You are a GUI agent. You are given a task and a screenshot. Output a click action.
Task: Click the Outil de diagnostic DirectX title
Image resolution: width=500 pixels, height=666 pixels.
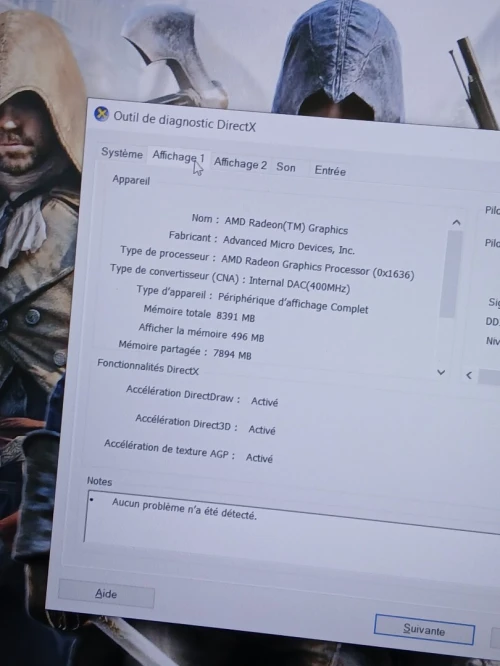[185, 121]
